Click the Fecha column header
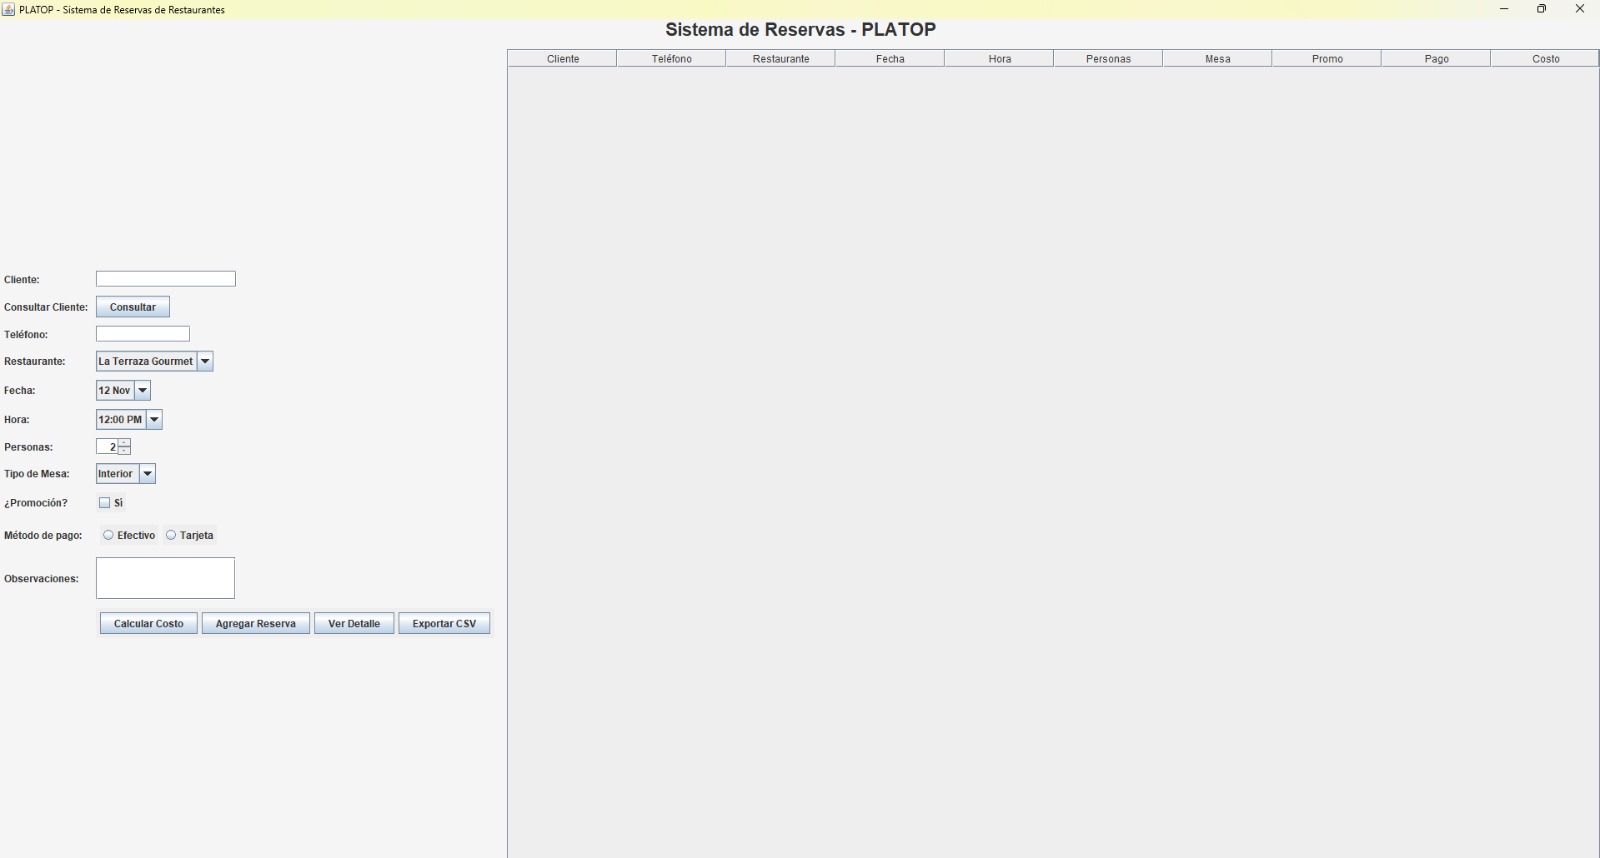The height and width of the screenshot is (858, 1600). coord(890,59)
